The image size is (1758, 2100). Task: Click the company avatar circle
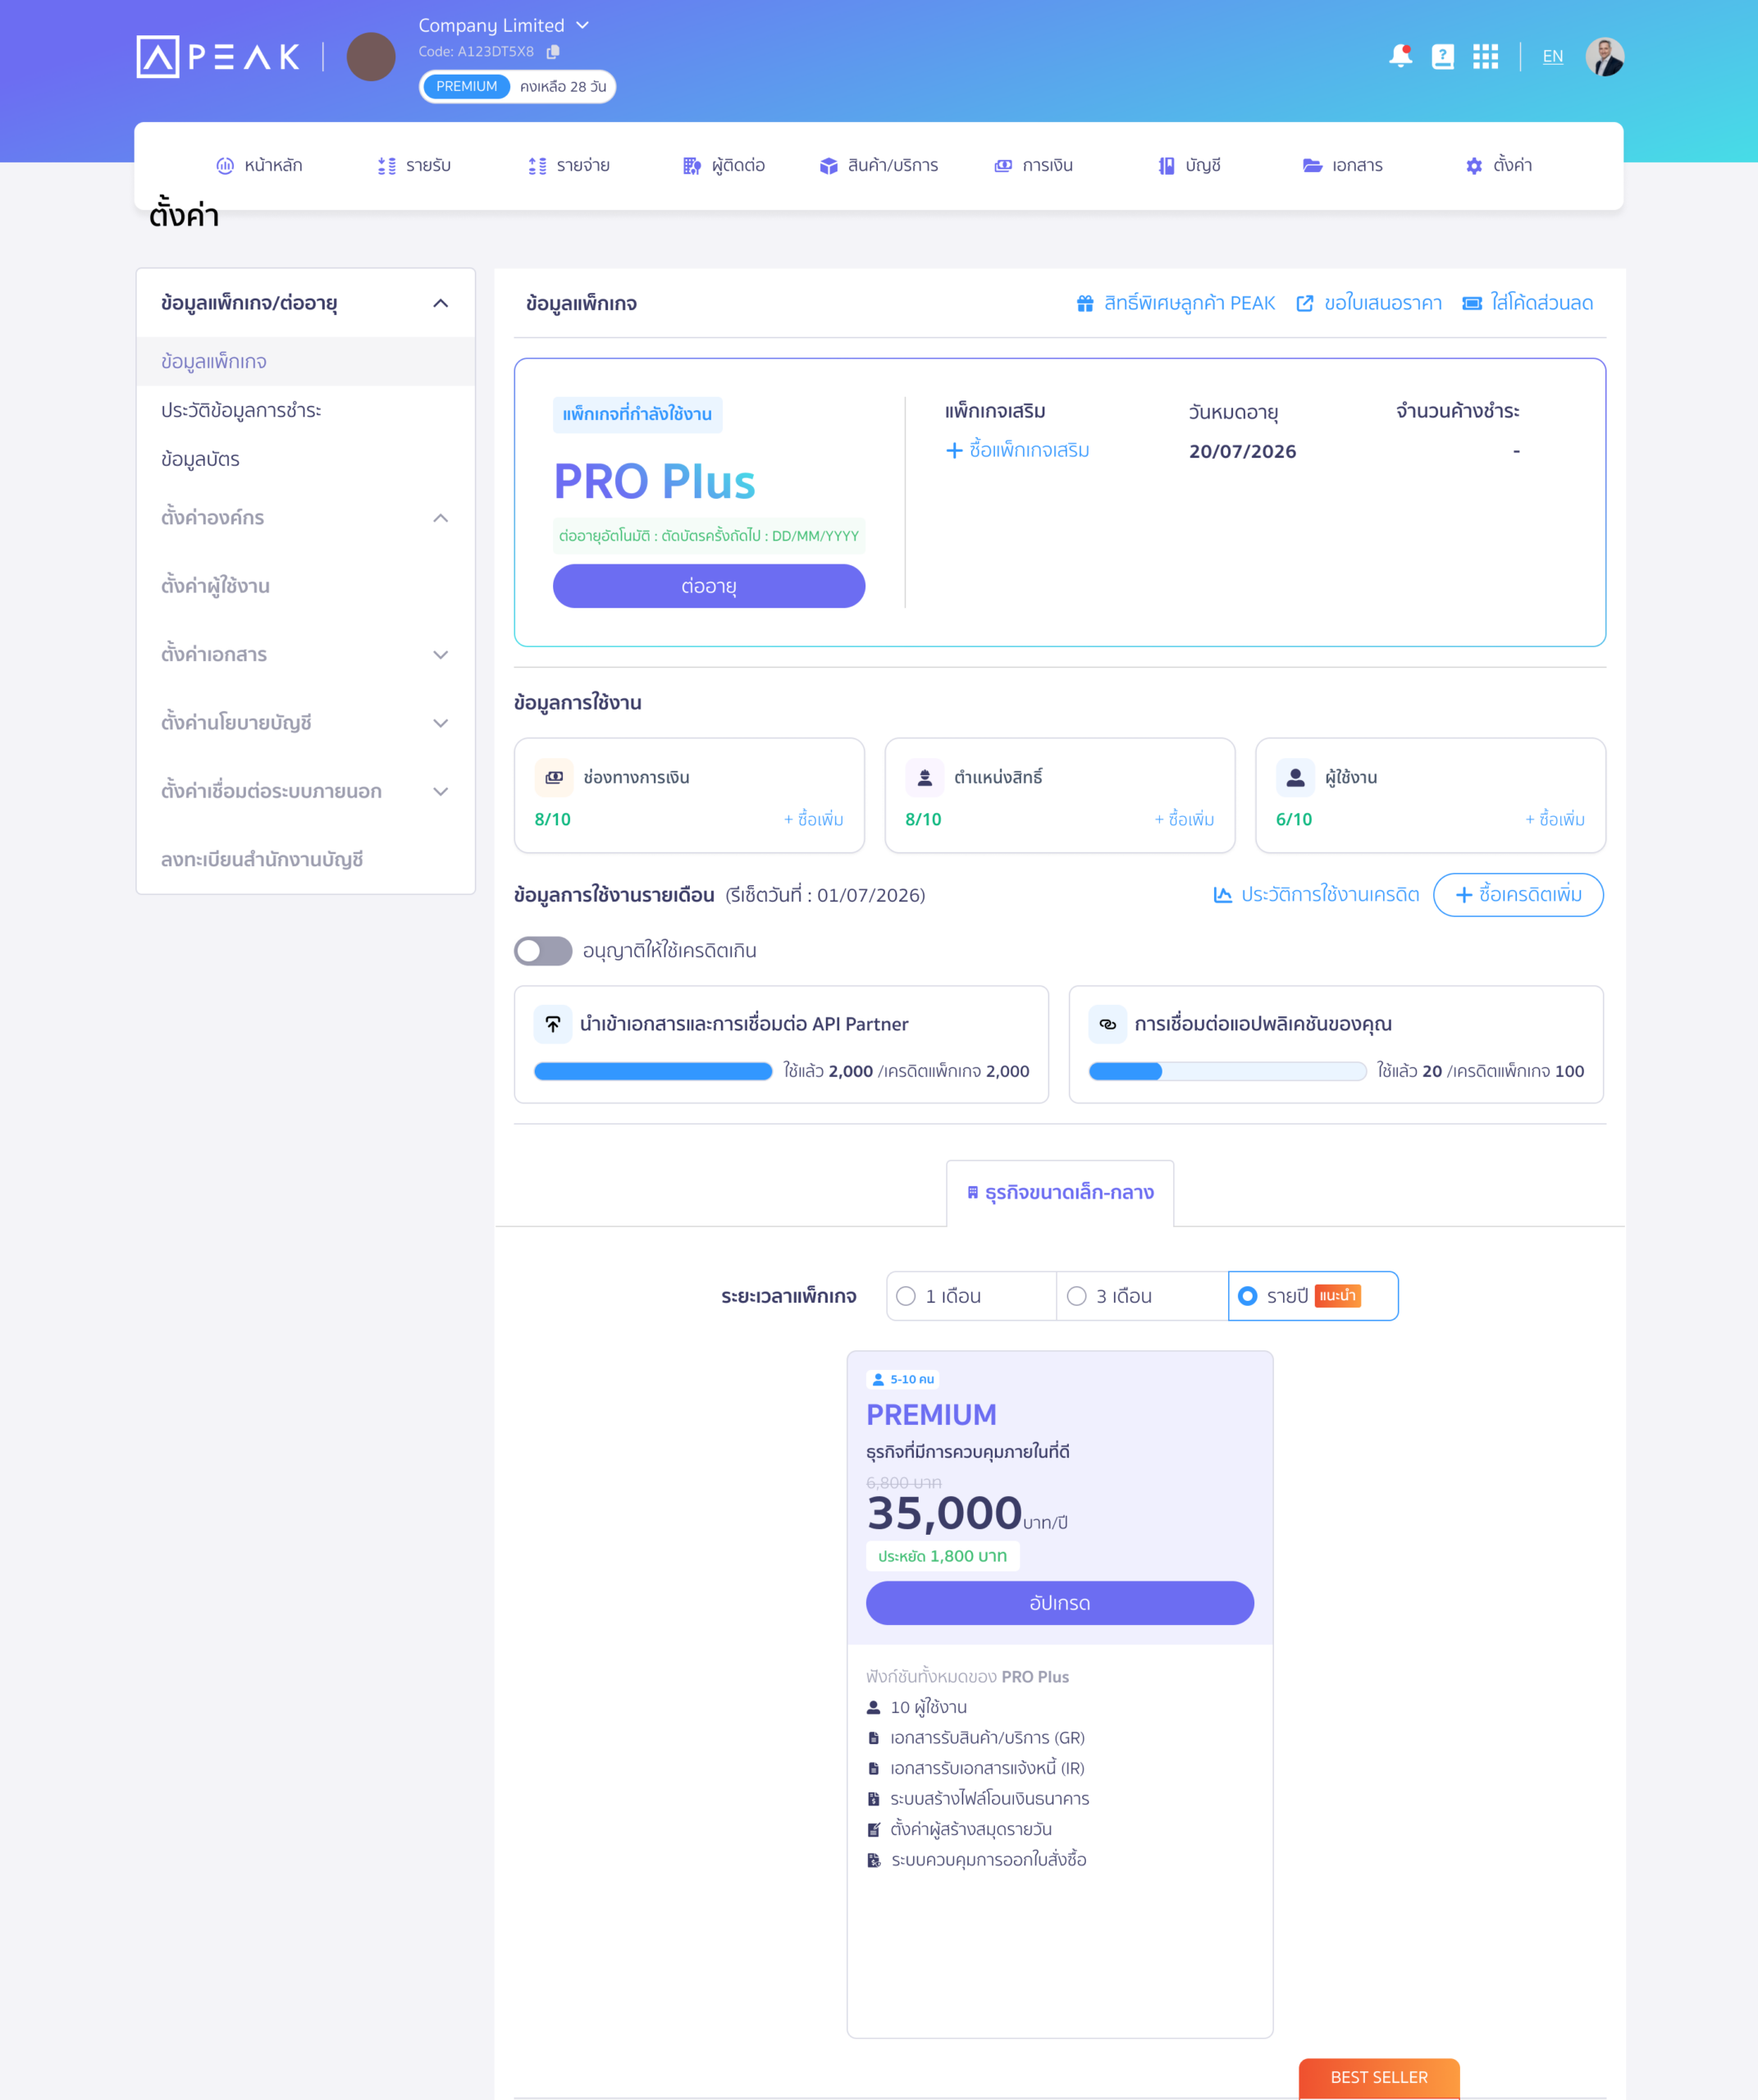pos(371,57)
